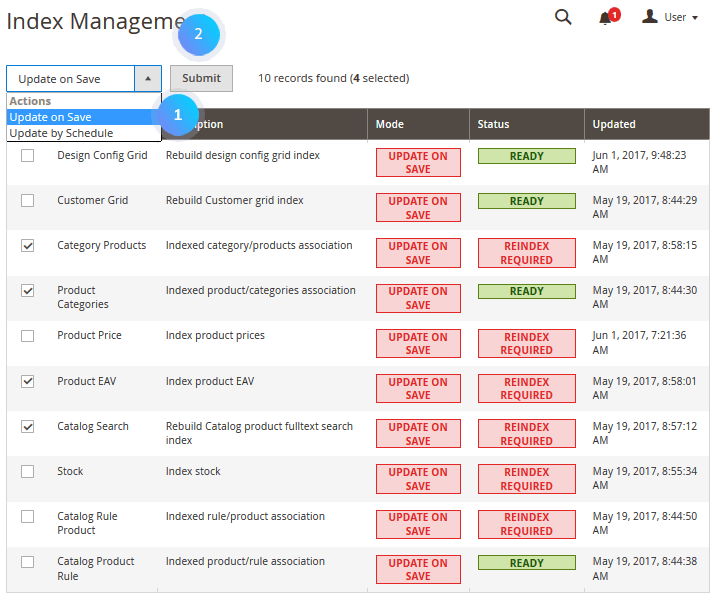Click 'Indexed rule/product association' description

[245, 516]
